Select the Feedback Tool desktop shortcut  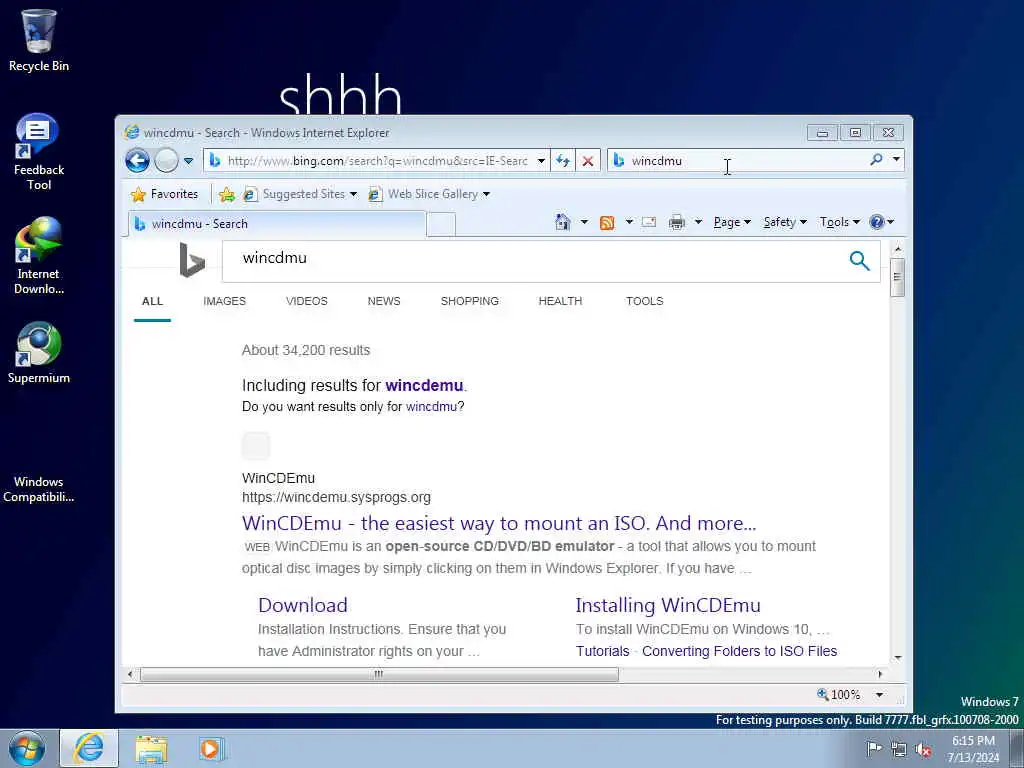[39, 153]
